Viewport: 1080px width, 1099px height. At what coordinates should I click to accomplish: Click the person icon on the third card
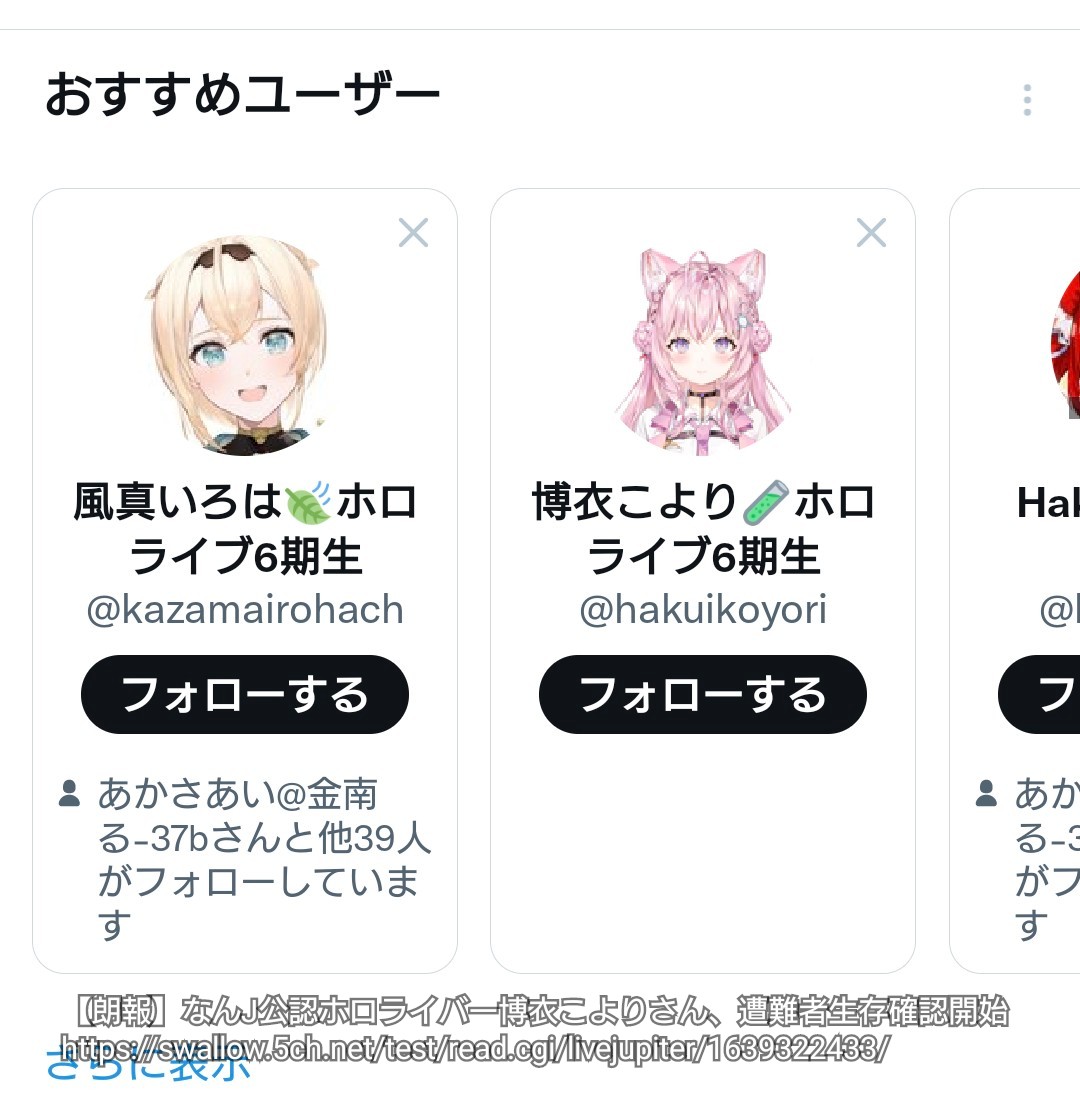986,793
